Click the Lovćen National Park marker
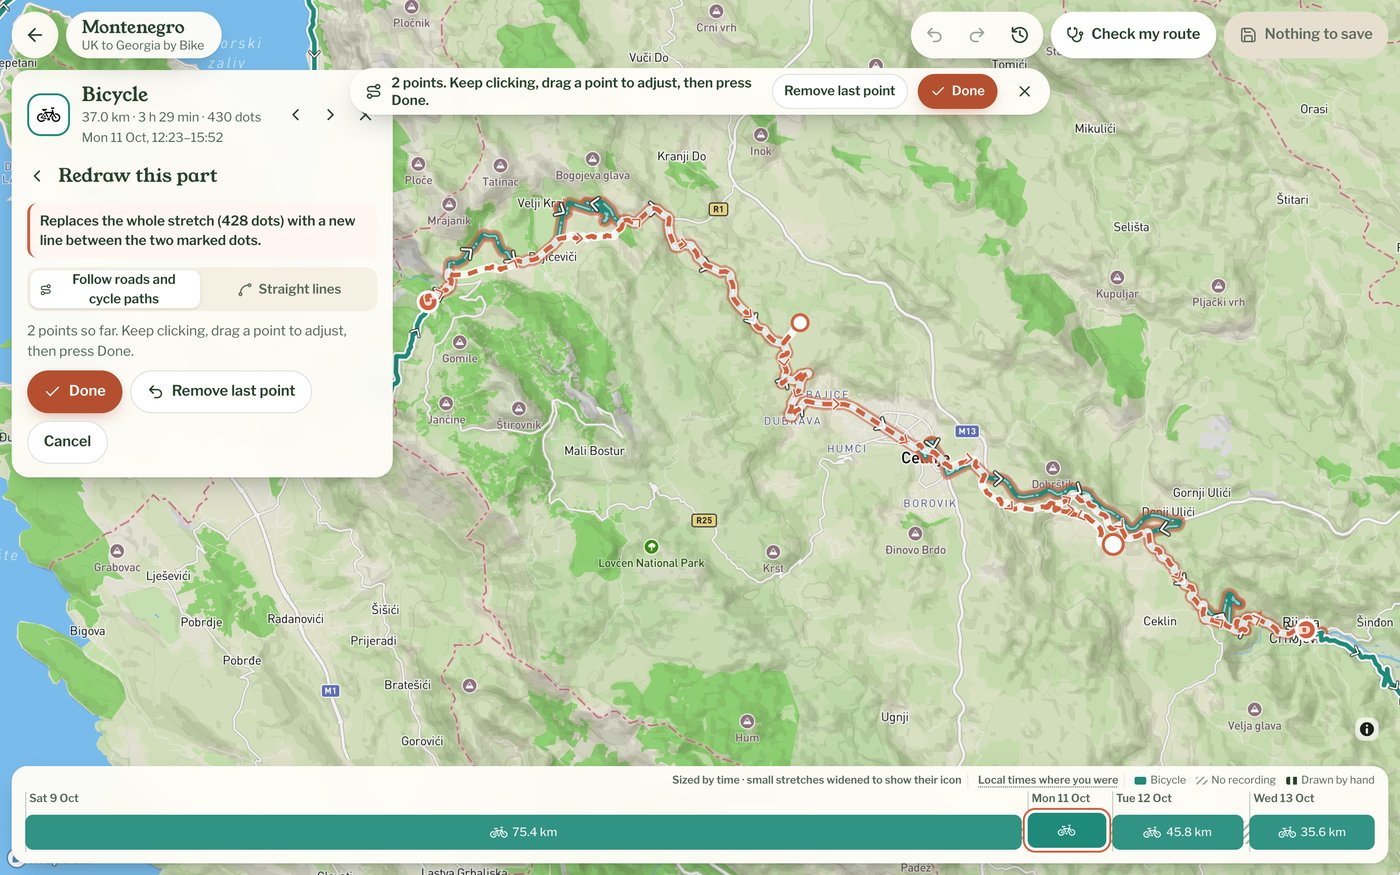Viewport: 1400px width, 875px height. coord(652,547)
